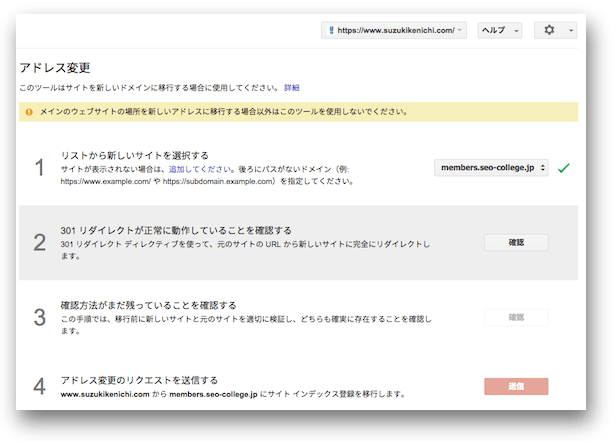This screenshot has height=442, width=616.
Task: Open the 詳細 details link
Action: 292,88
